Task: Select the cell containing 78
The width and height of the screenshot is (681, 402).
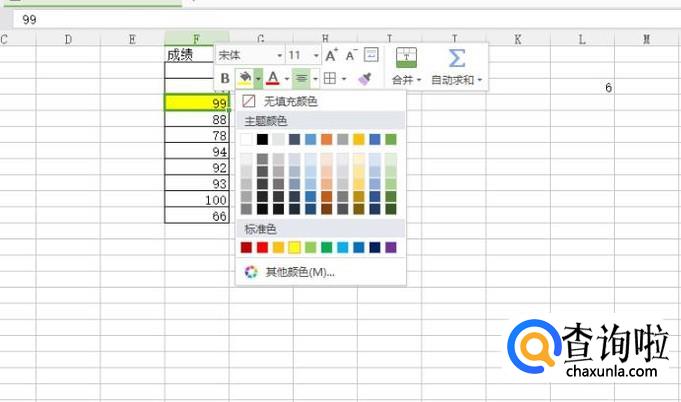Action: [197, 135]
